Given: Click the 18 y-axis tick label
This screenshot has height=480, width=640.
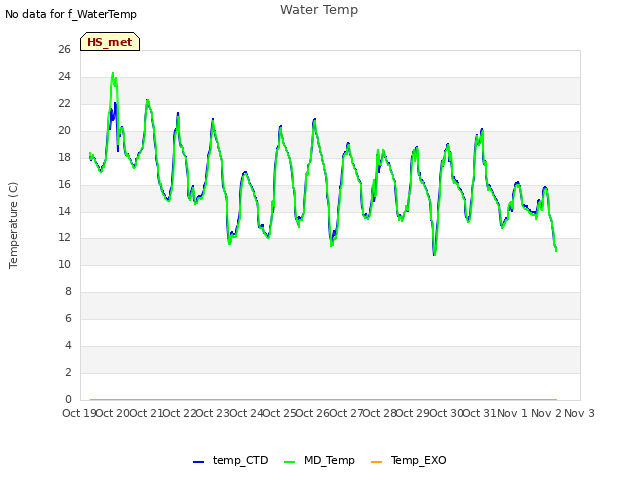Looking at the screenshot, I should click(x=64, y=157).
